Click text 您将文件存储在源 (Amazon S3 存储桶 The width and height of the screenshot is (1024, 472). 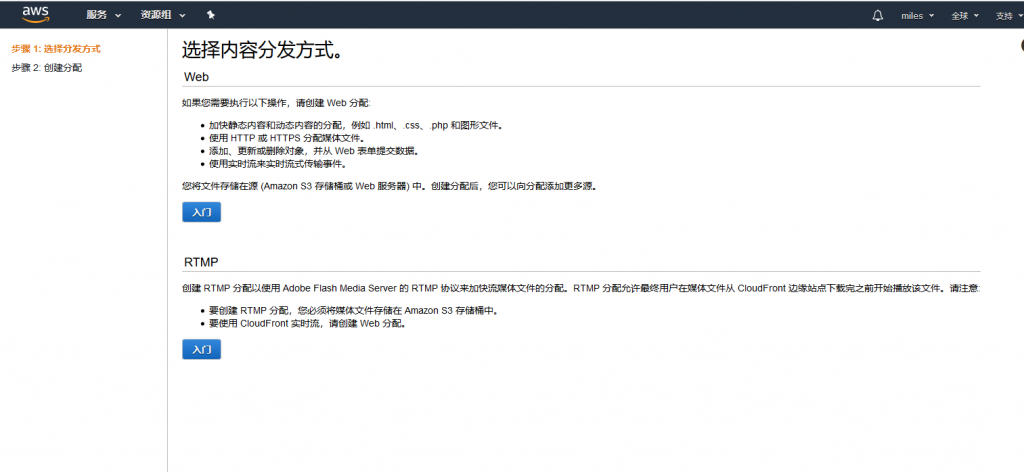390,186
